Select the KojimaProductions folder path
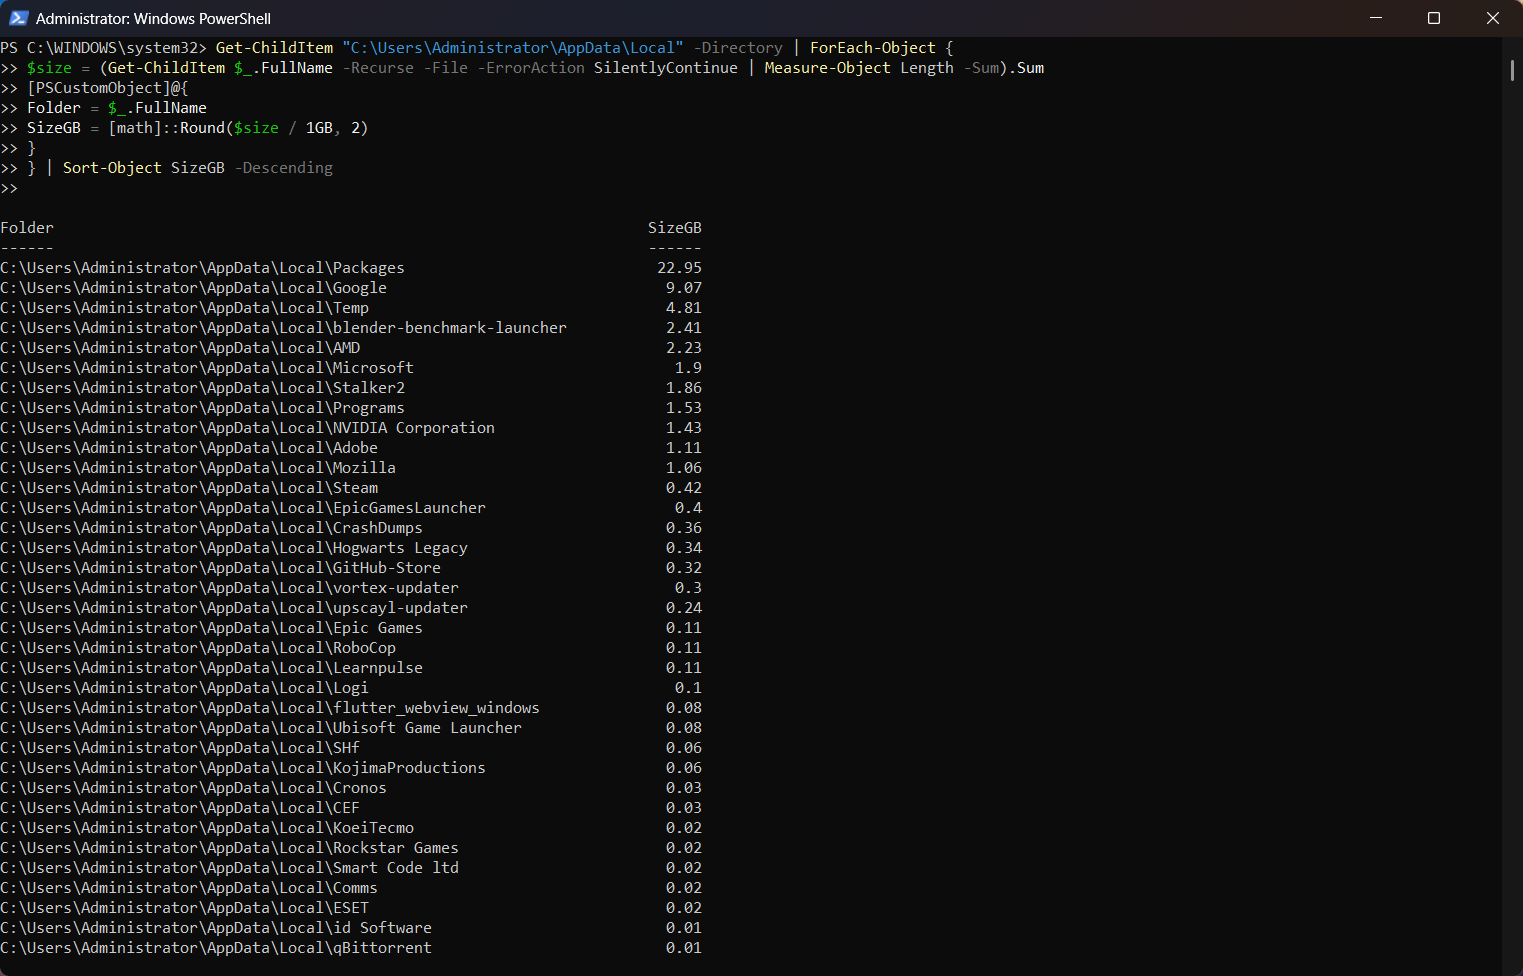This screenshot has width=1523, height=976. (x=243, y=768)
